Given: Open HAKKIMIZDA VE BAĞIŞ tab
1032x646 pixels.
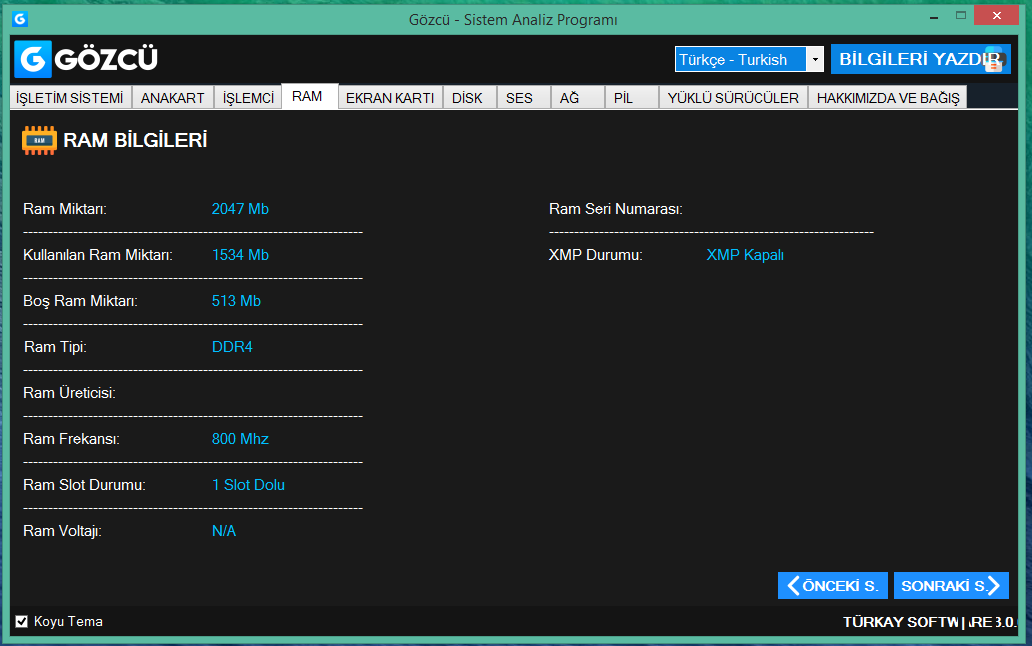Looking at the screenshot, I should (x=888, y=98).
